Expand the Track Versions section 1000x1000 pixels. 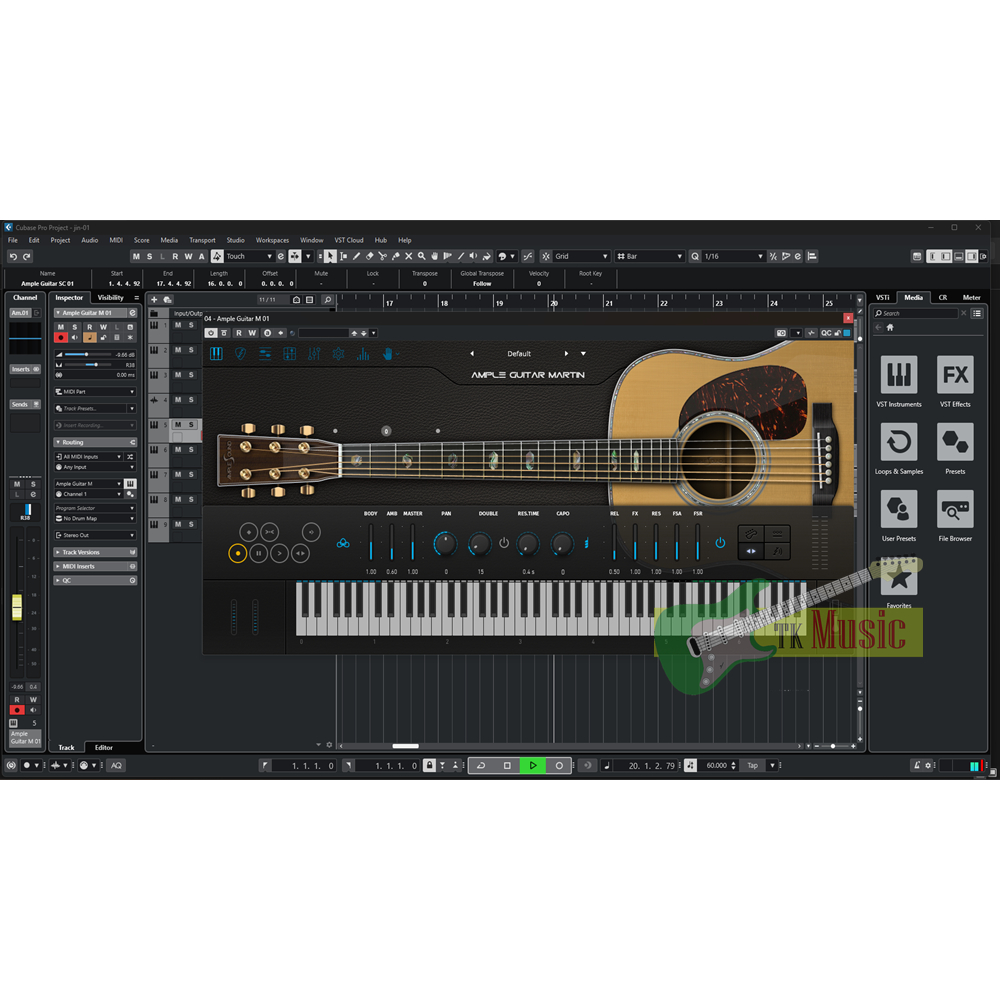click(95, 552)
